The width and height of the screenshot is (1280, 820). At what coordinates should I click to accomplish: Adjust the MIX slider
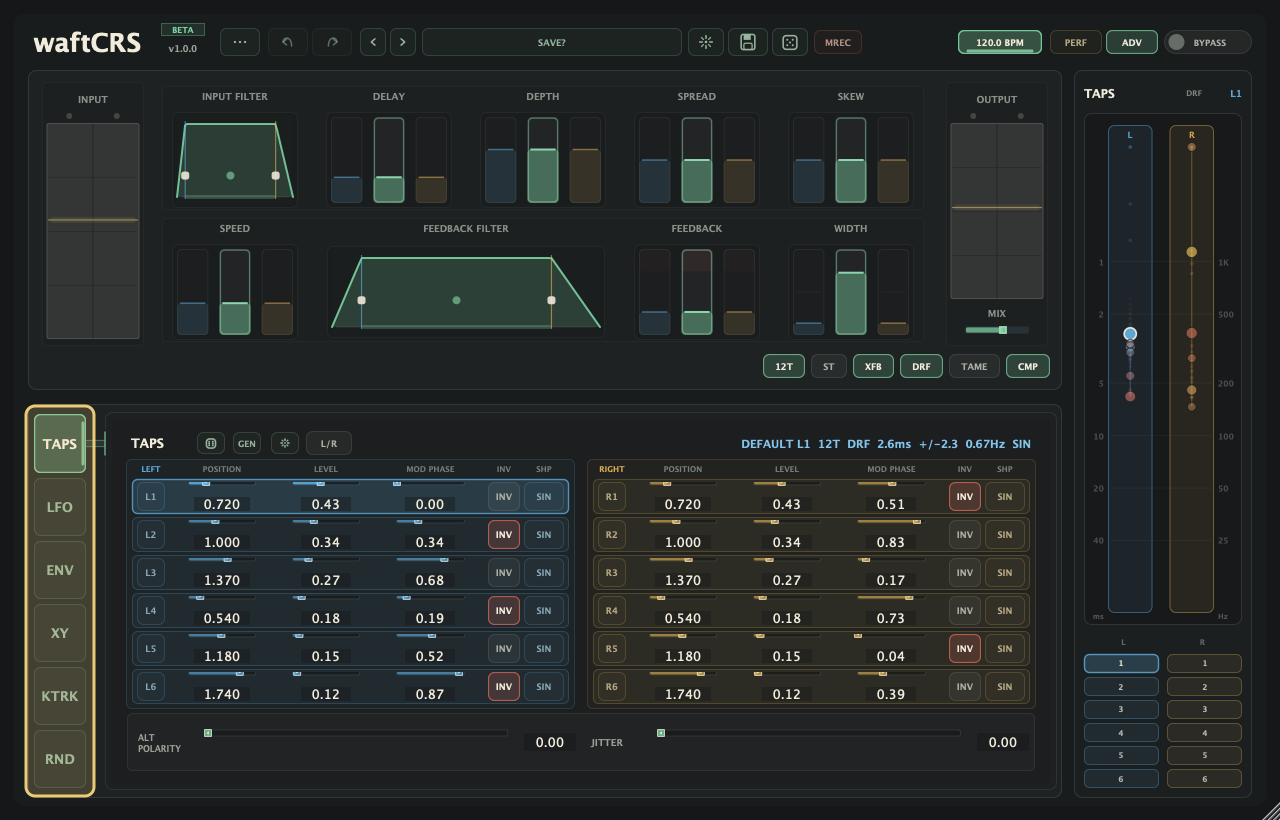coord(997,330)
